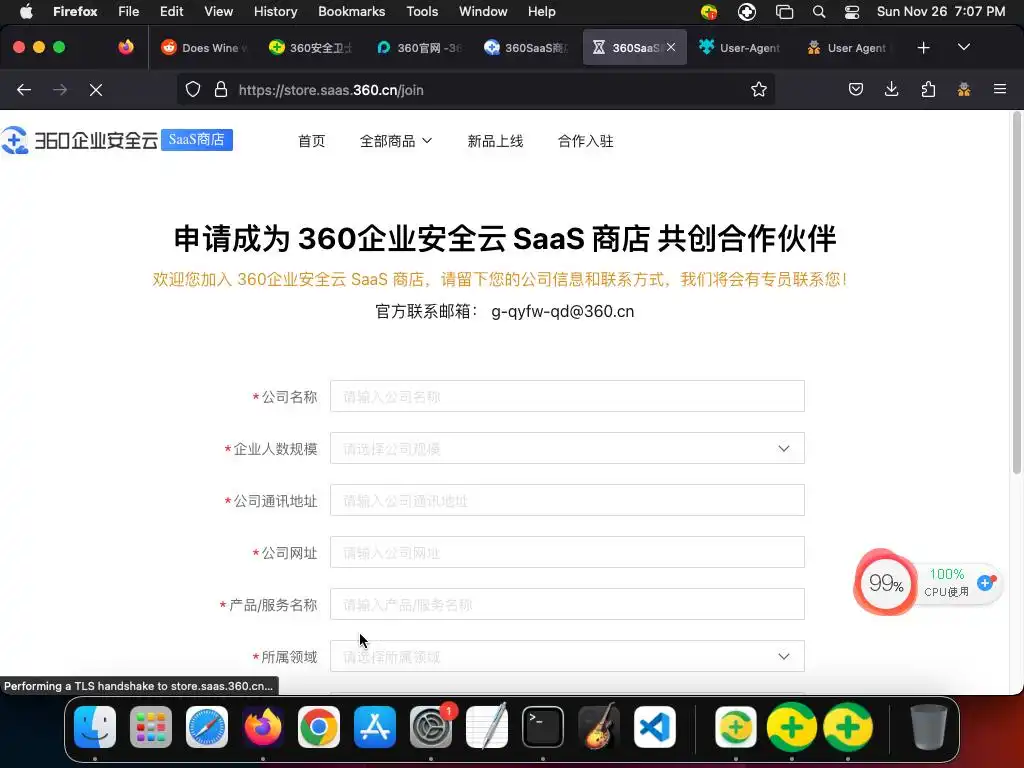Open GarageBand from the Dock
This screenshot has width=1024, height=768.
click(598, 726)
